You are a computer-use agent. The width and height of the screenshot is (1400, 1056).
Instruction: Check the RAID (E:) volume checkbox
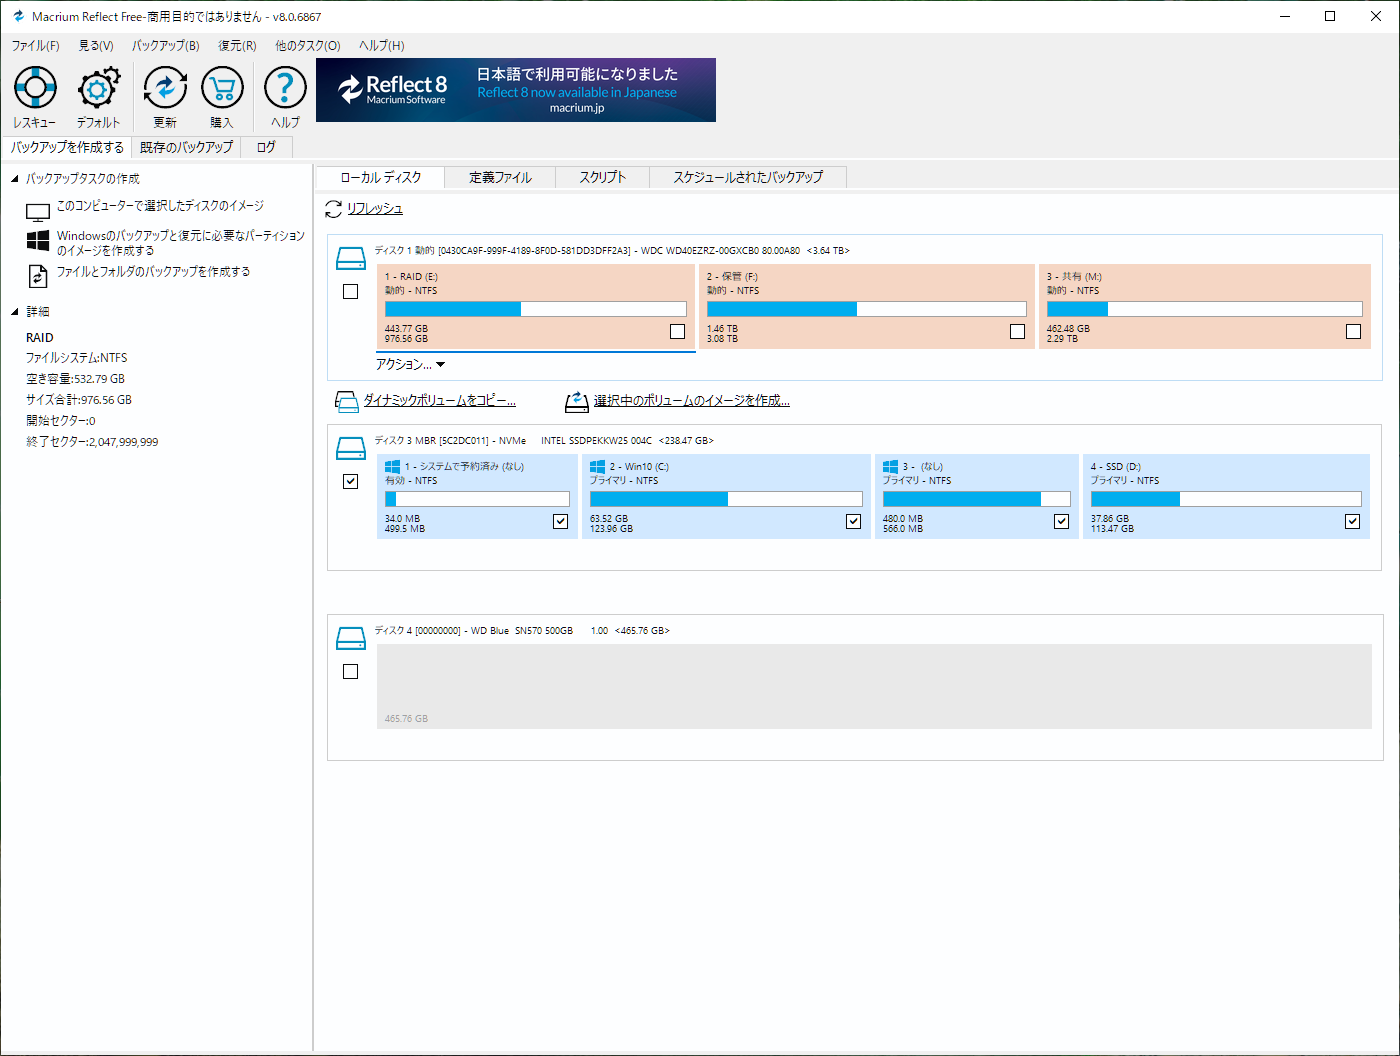[678, 332]
